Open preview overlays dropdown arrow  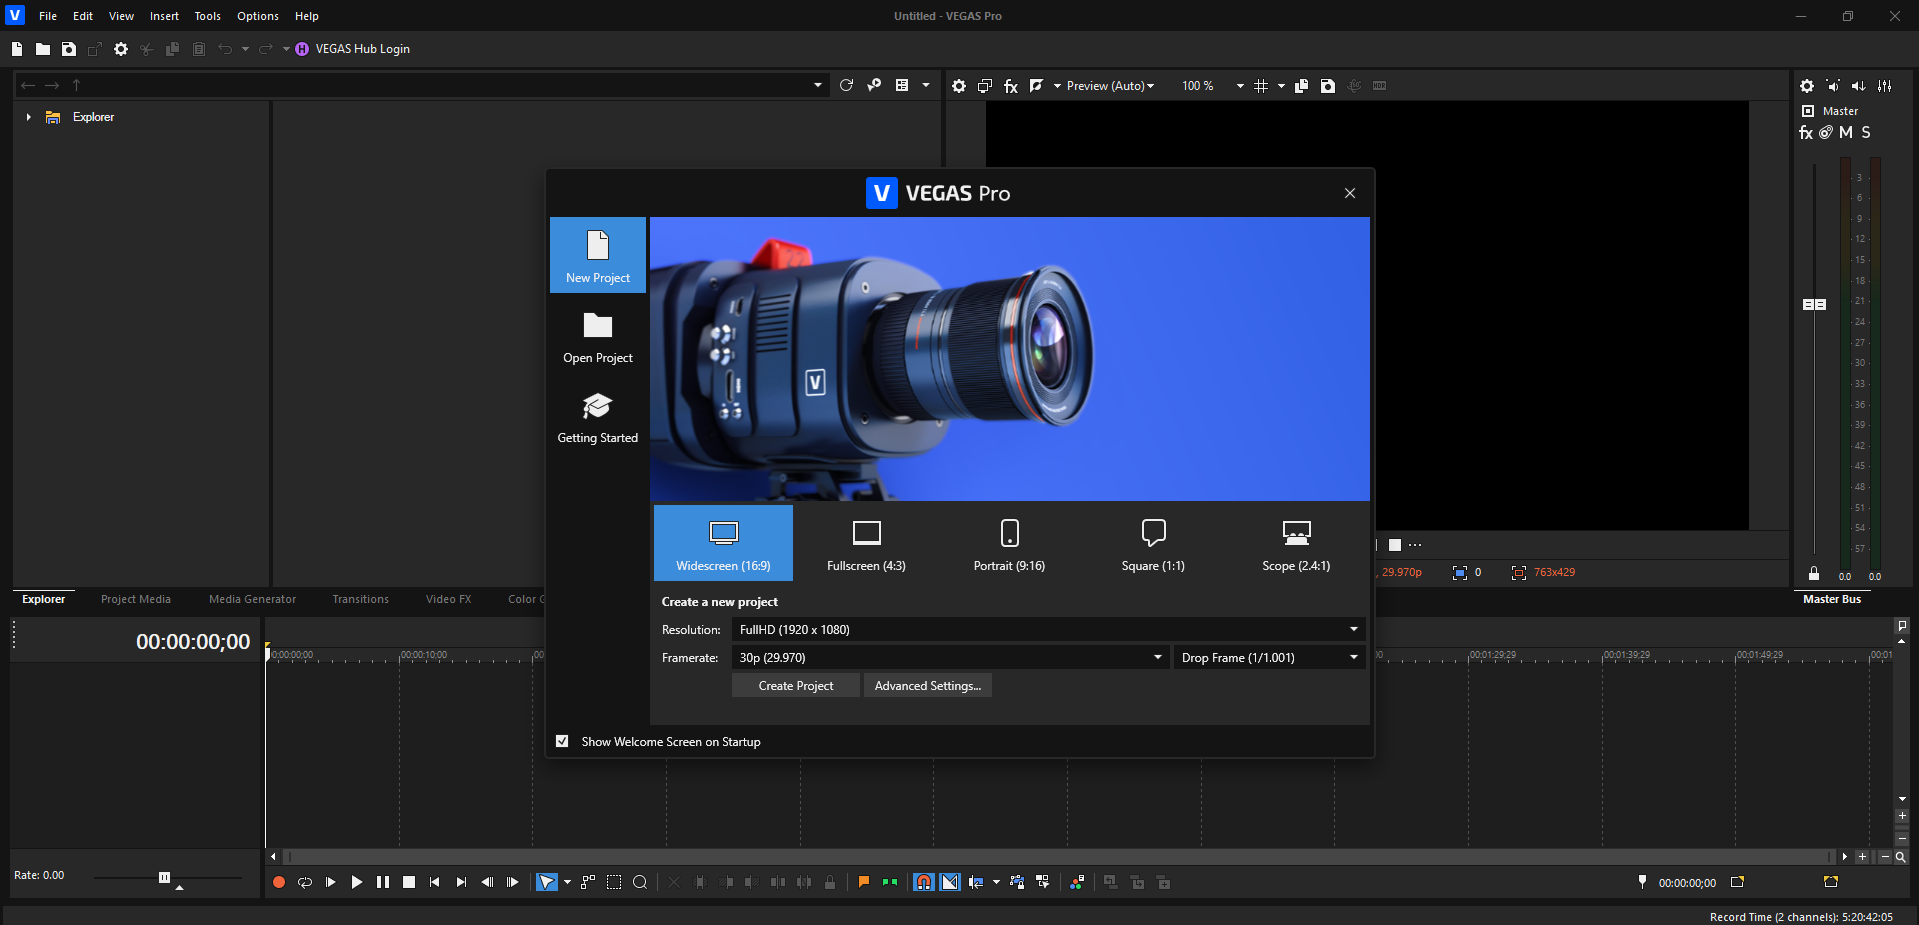point(1281,86)
